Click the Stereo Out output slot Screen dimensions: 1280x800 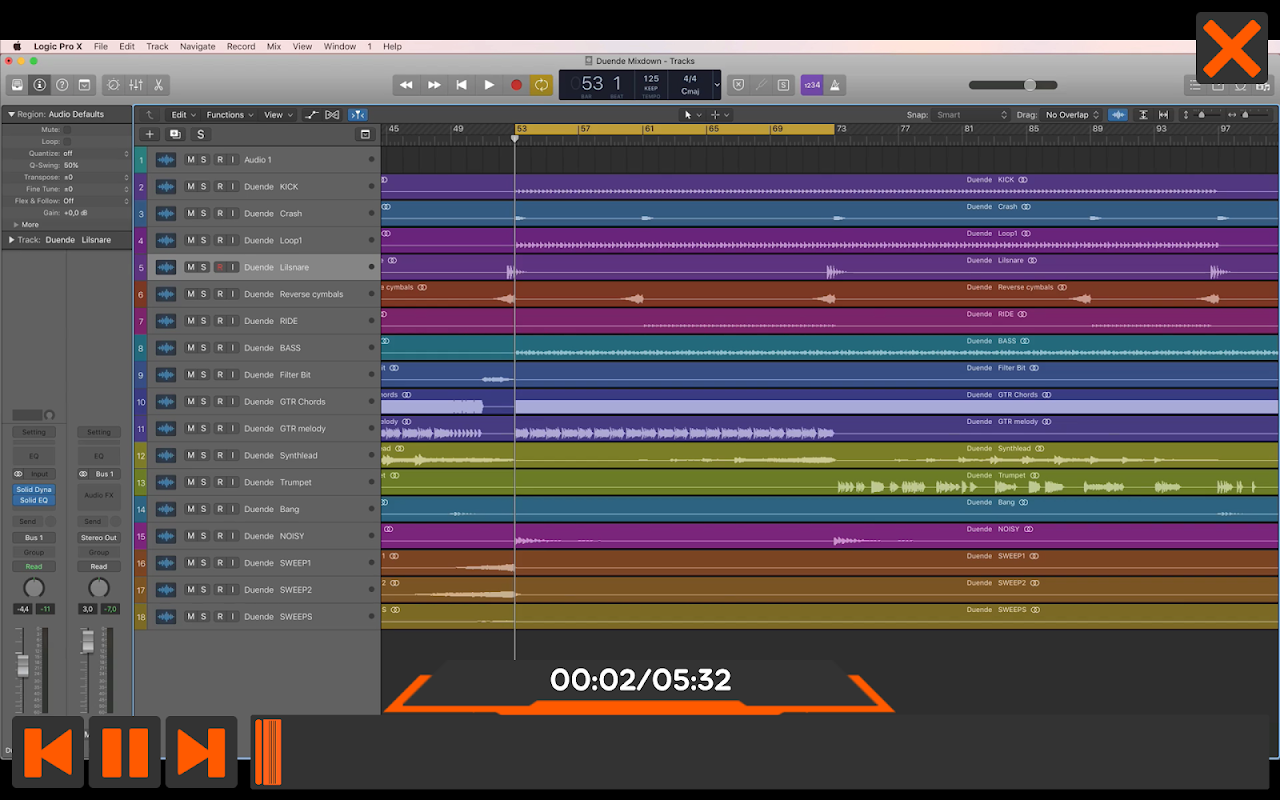point(99,538)
